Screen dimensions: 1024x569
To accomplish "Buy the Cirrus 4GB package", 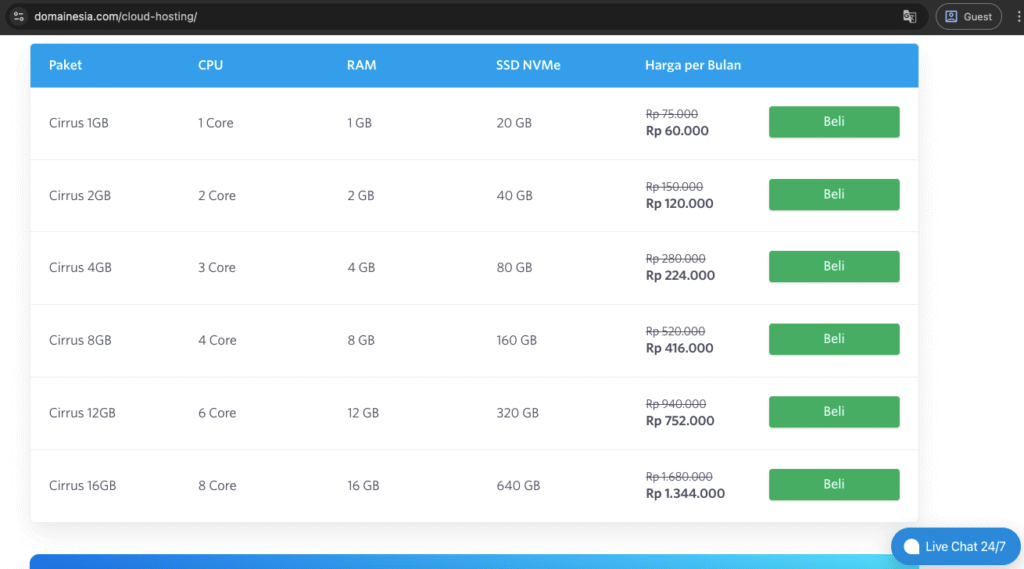I will tap(834, 266).
